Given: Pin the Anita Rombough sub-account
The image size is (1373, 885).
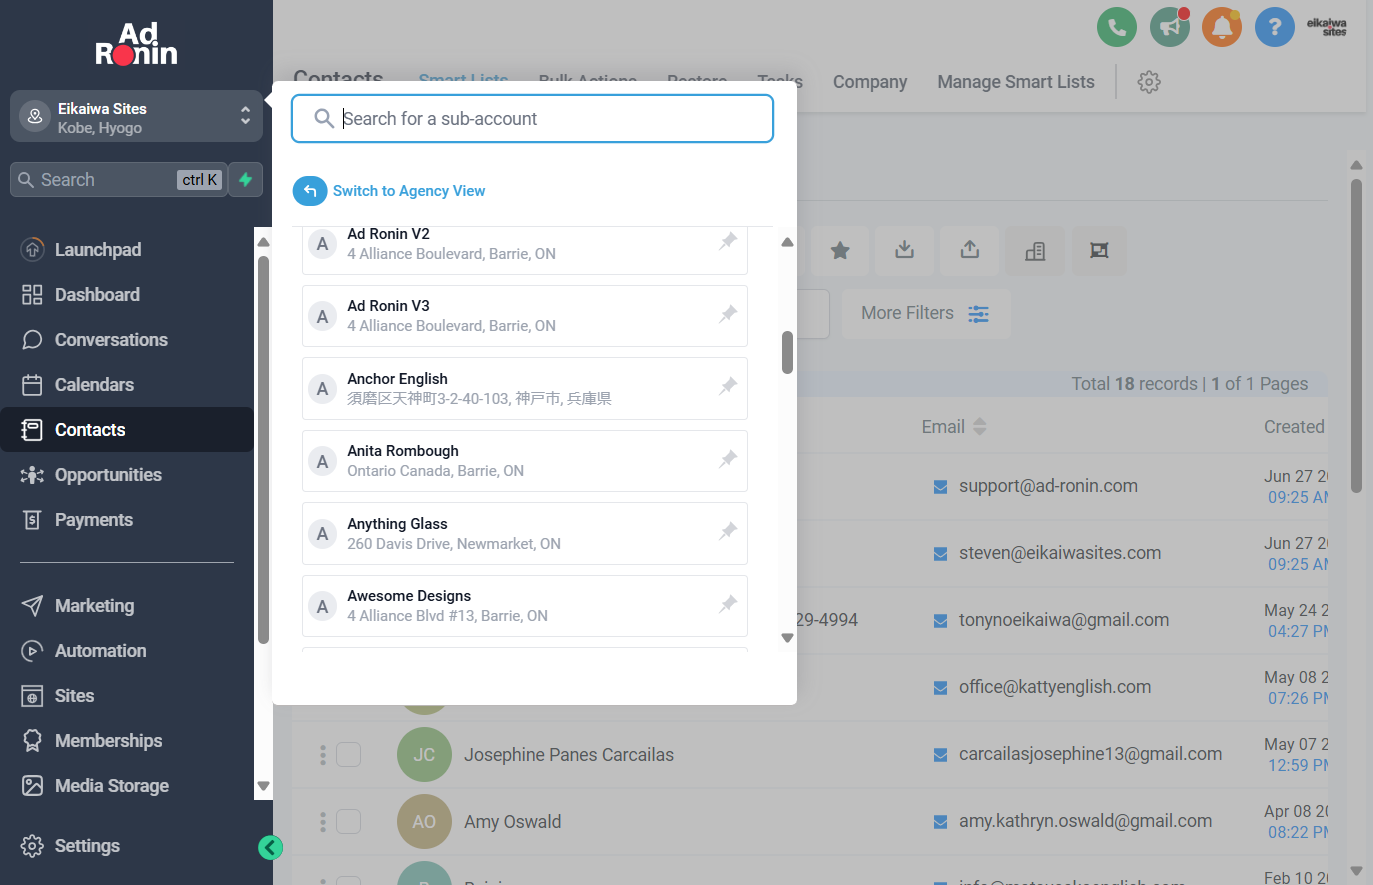Looking at the screenshot, I should pos(728,459).
